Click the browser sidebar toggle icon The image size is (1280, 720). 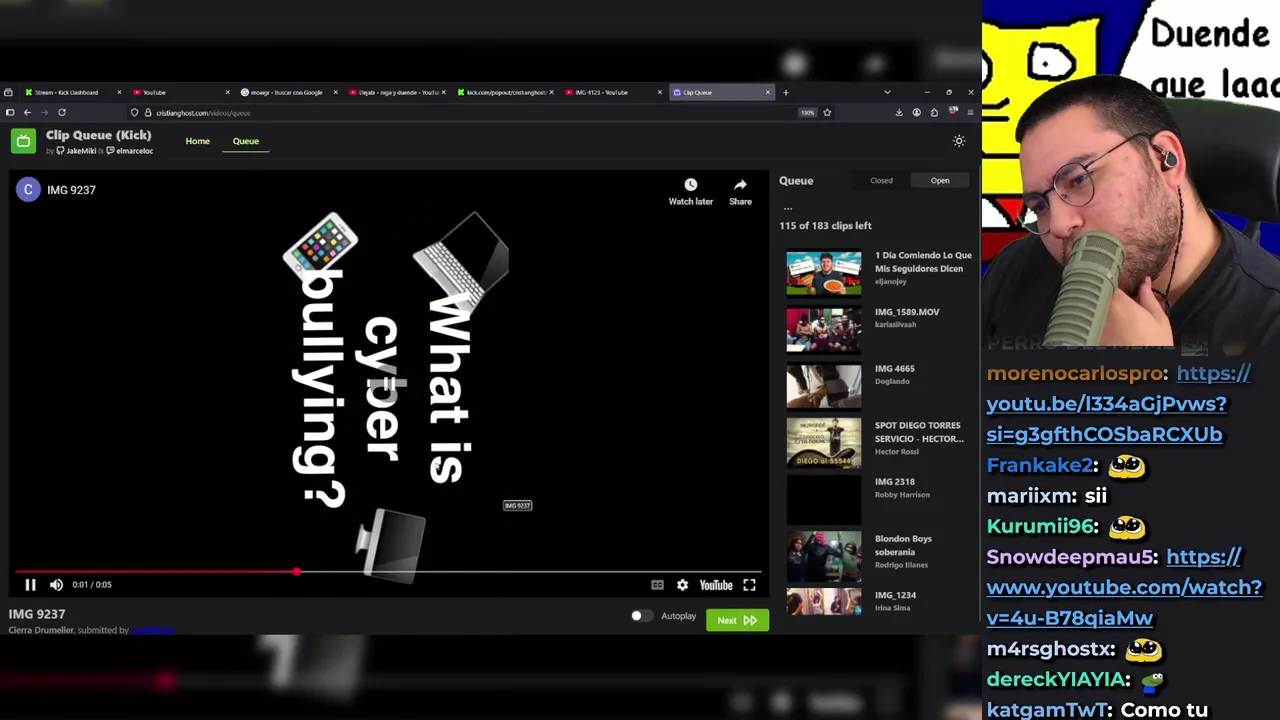[x=10, y=113]
